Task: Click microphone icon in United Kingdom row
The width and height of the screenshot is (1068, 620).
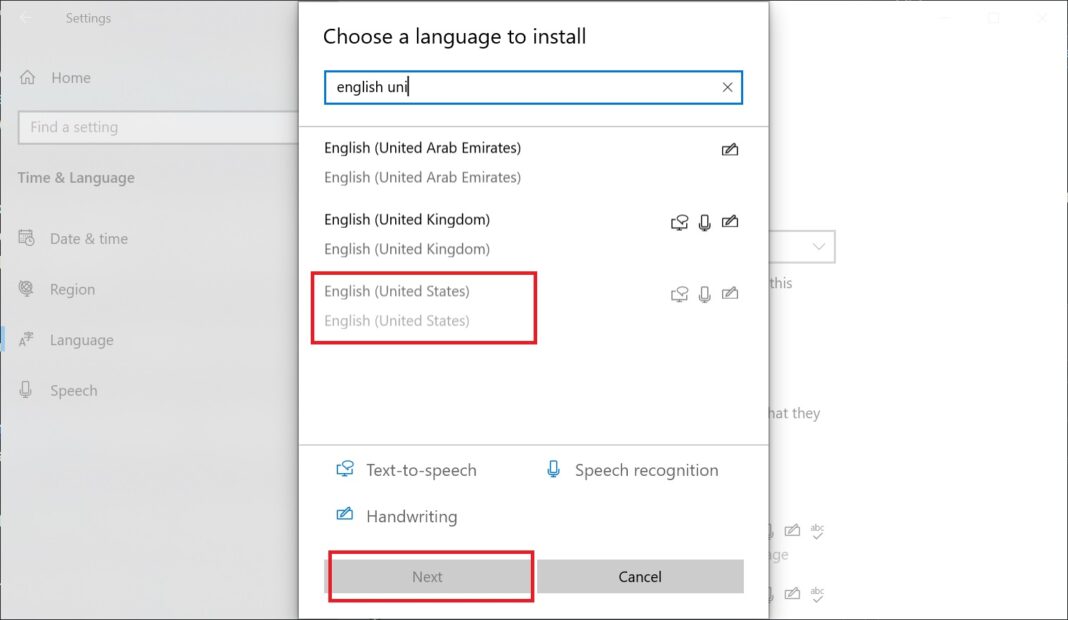Action: [705, 222]
